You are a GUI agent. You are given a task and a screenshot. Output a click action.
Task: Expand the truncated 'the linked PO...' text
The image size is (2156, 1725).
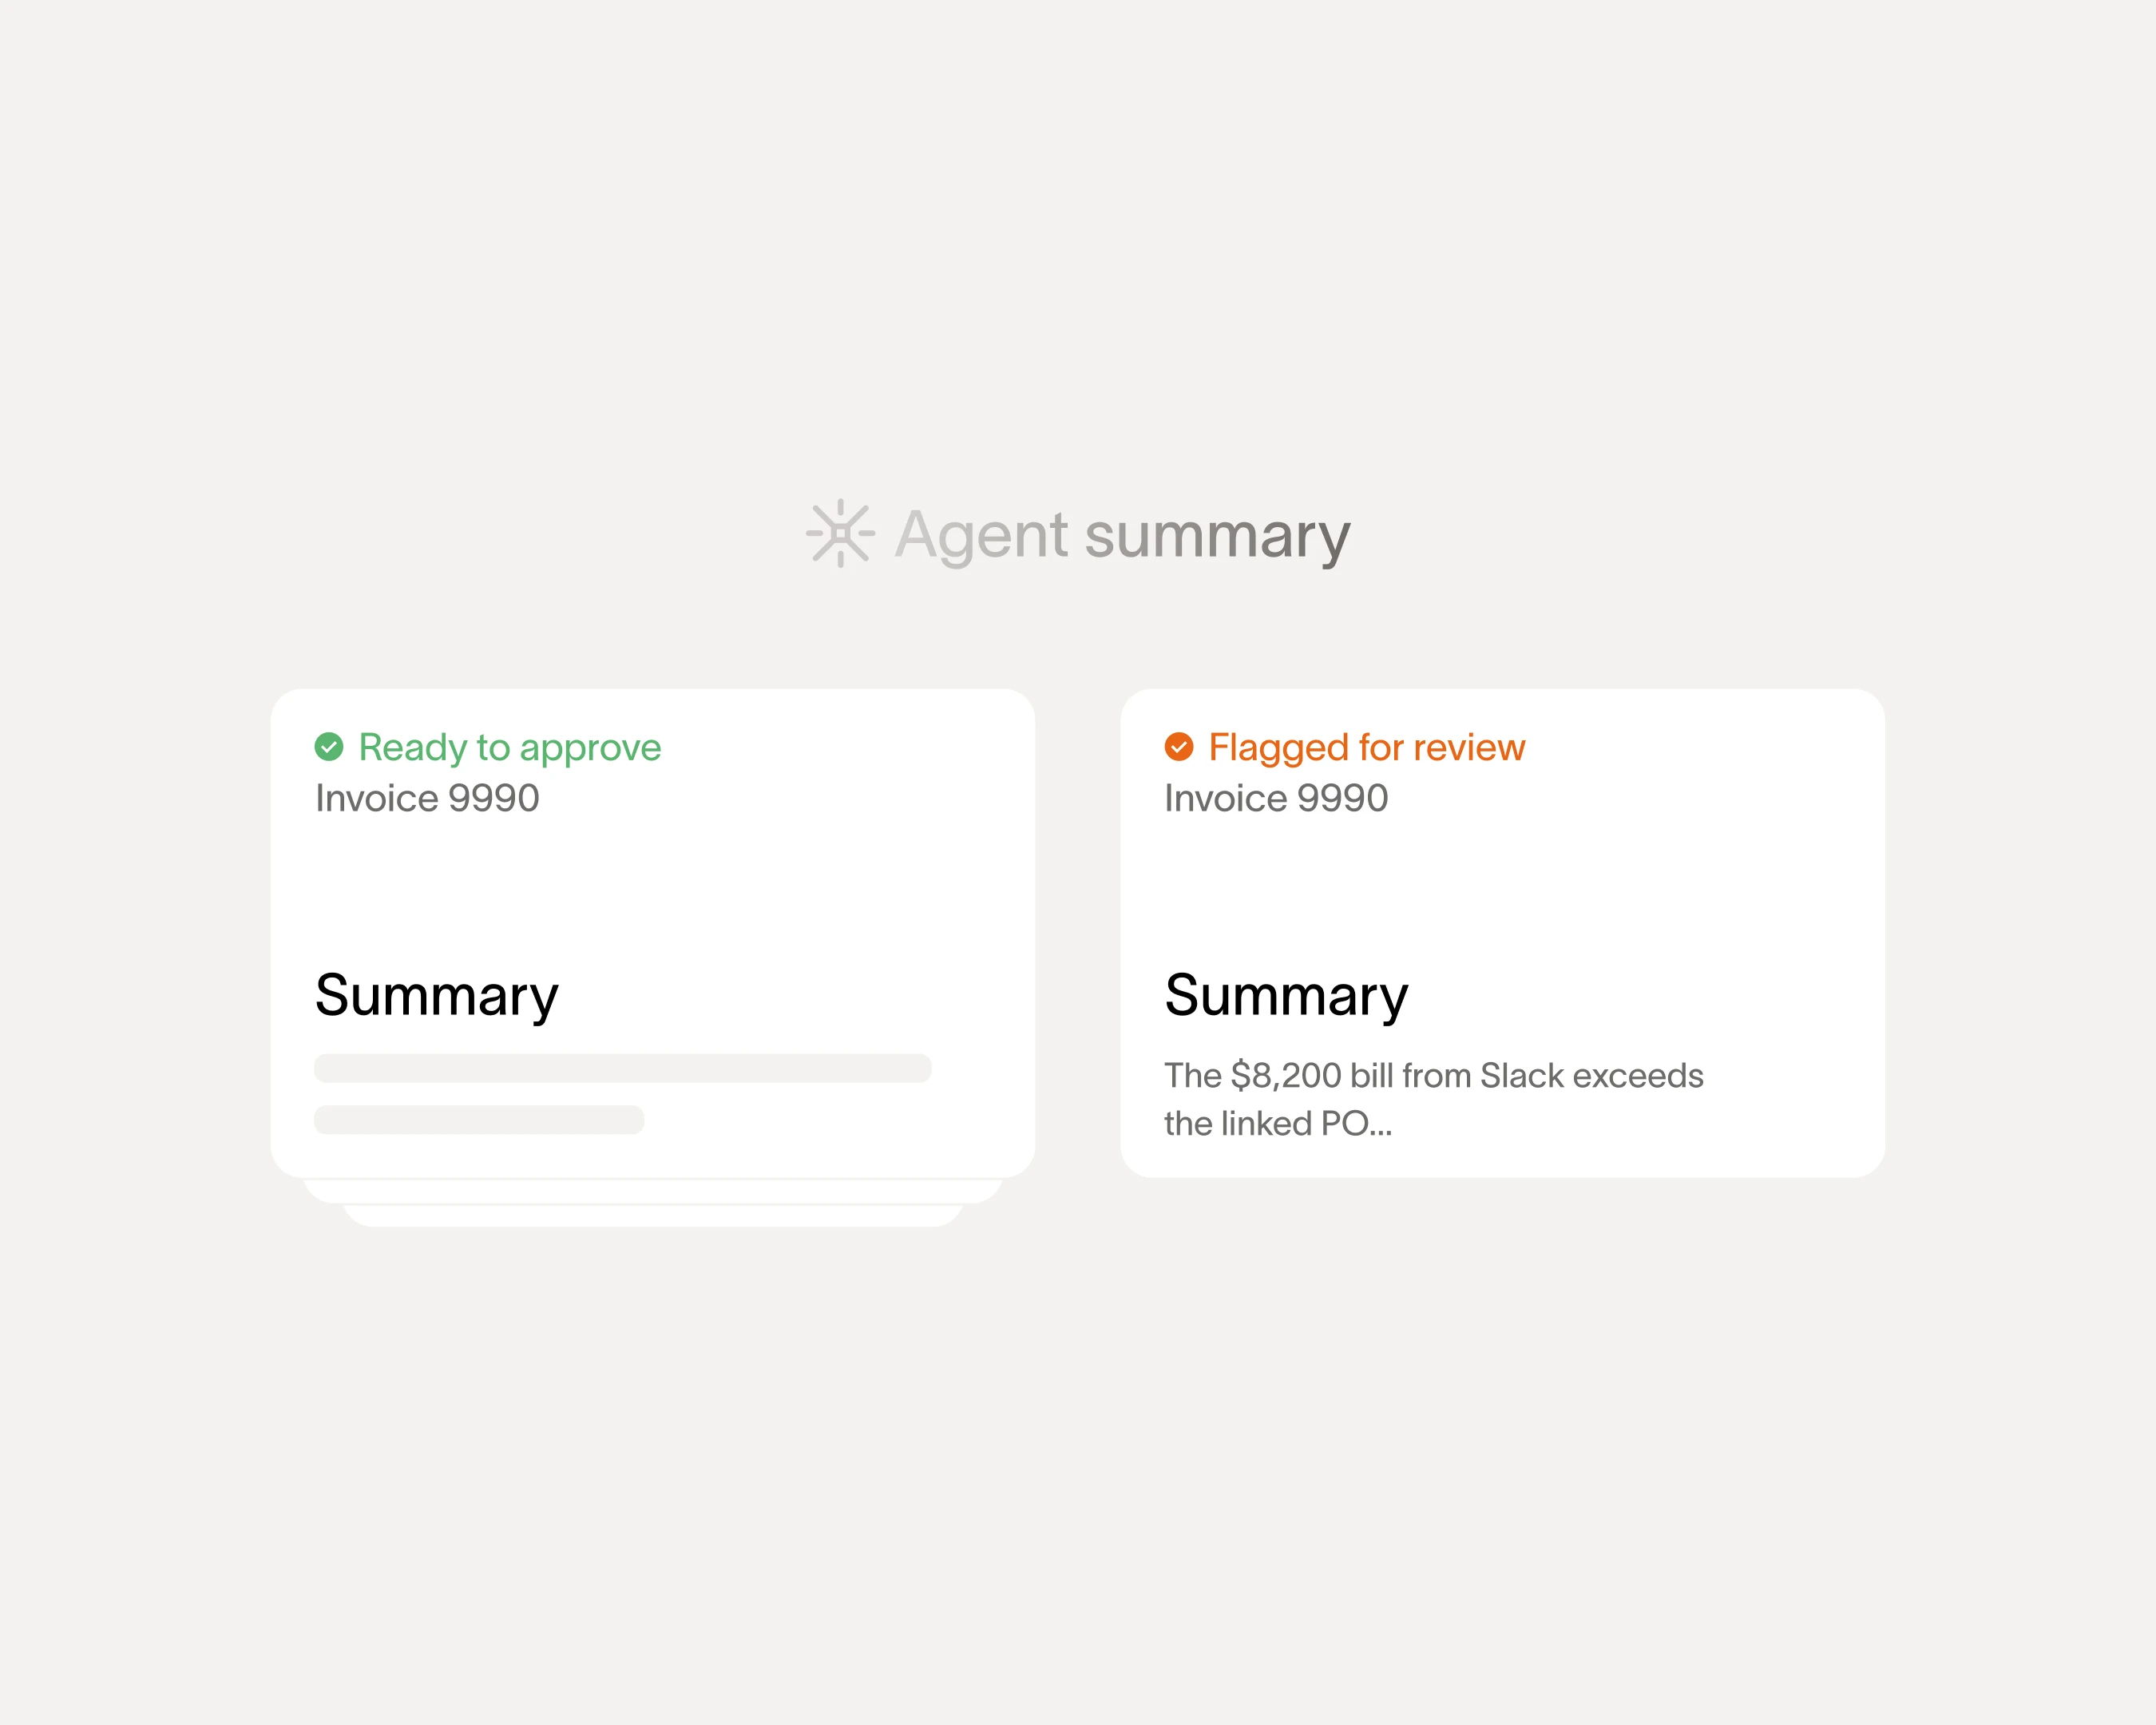(1277, 1124)
